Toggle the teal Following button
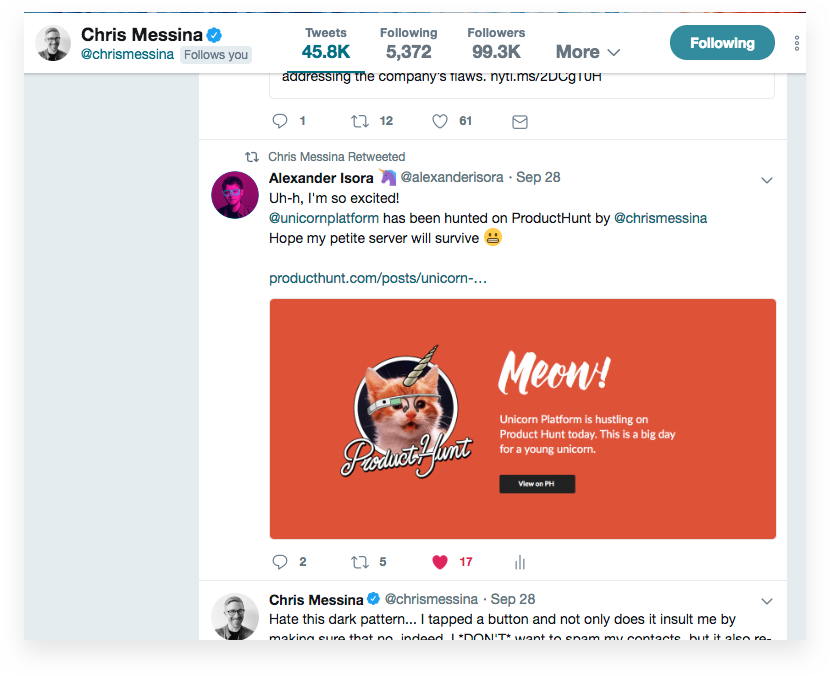 [x=721, y=43]
